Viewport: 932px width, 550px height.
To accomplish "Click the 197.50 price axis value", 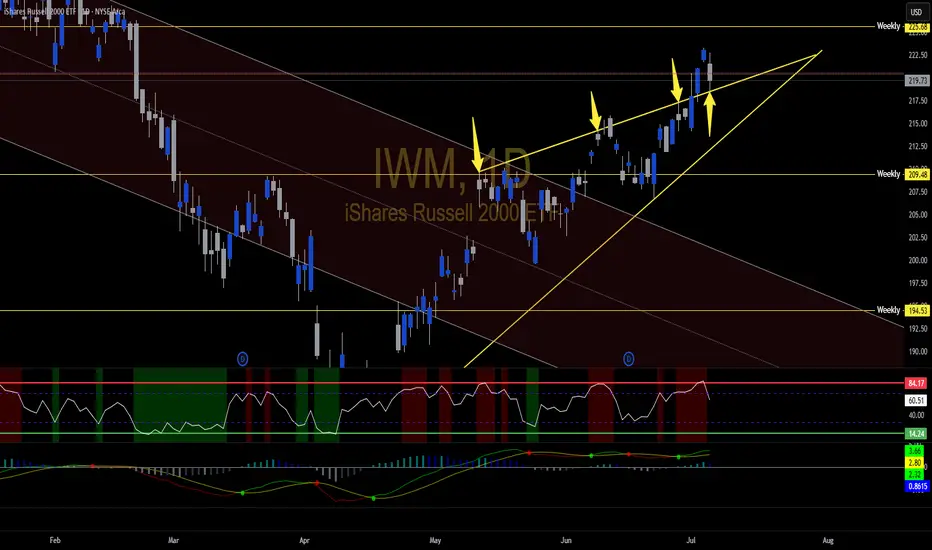I will coord(918,283).
